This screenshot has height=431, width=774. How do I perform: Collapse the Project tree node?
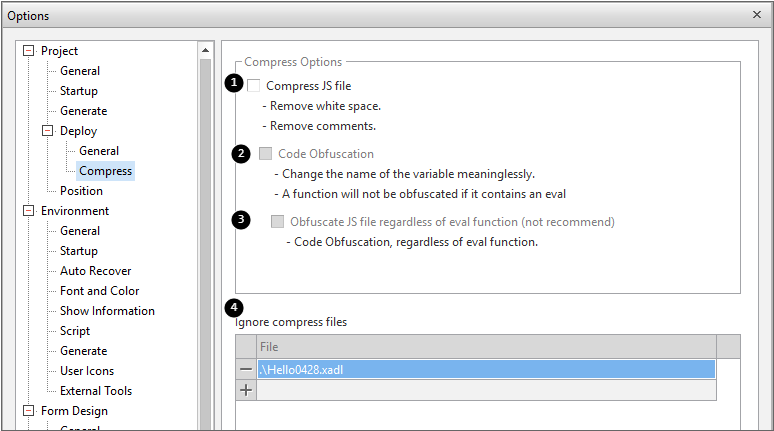coord(28,51)
